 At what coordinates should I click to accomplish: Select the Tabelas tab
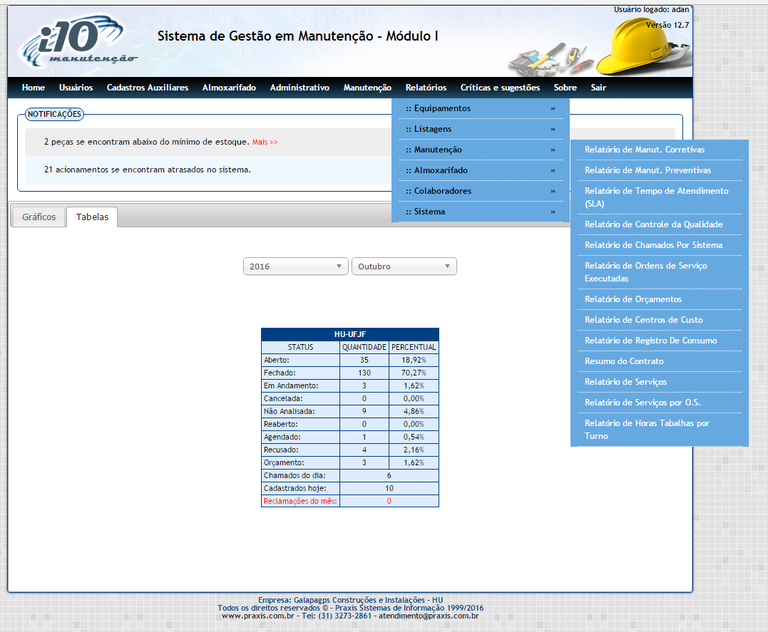[x=92, y=217]
